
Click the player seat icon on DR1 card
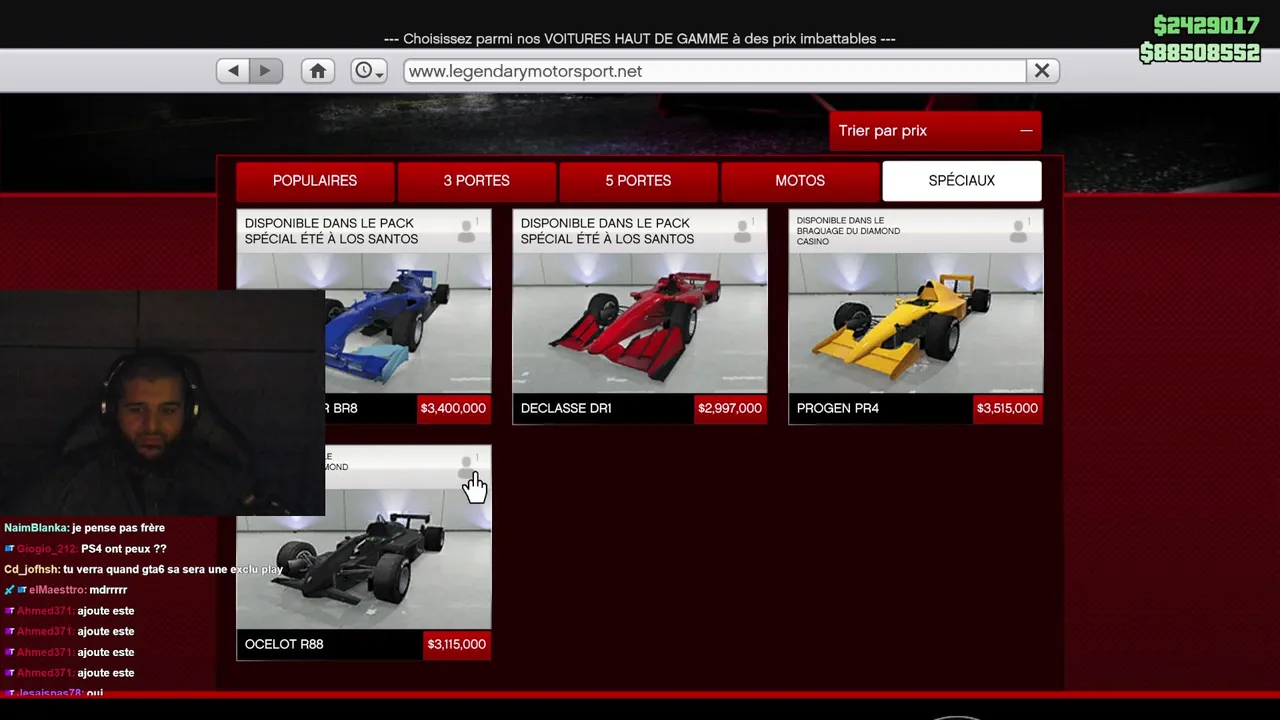(x=743, y=231)
